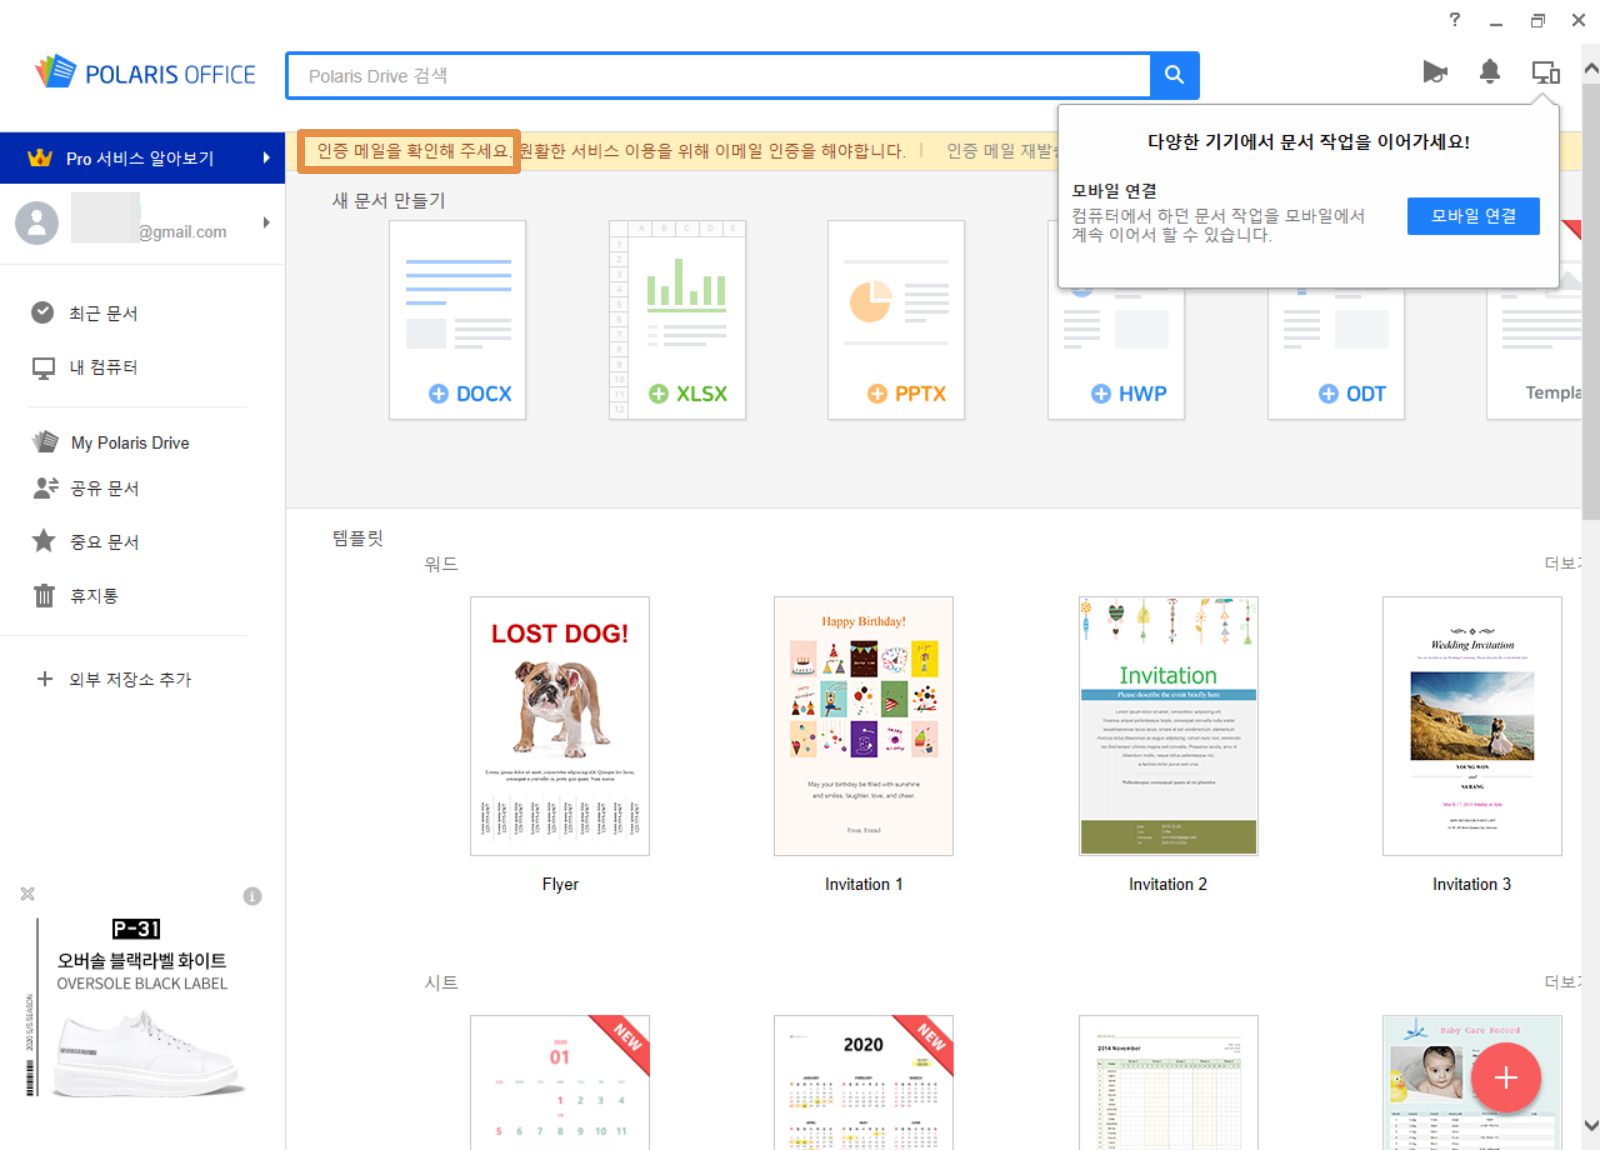Screen dimensions: 1600x1150
Task: Click the blue search magnifier button
Action: 1174,75
